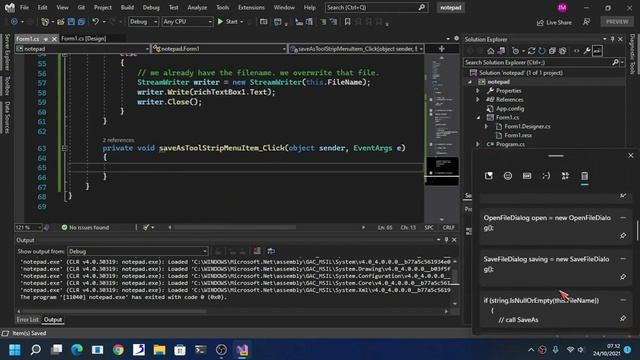Viewport: 640px width, 360px height.
Task: Pin the SaveFileDialog clipboard entry
Action: click(x=623, y=277)
